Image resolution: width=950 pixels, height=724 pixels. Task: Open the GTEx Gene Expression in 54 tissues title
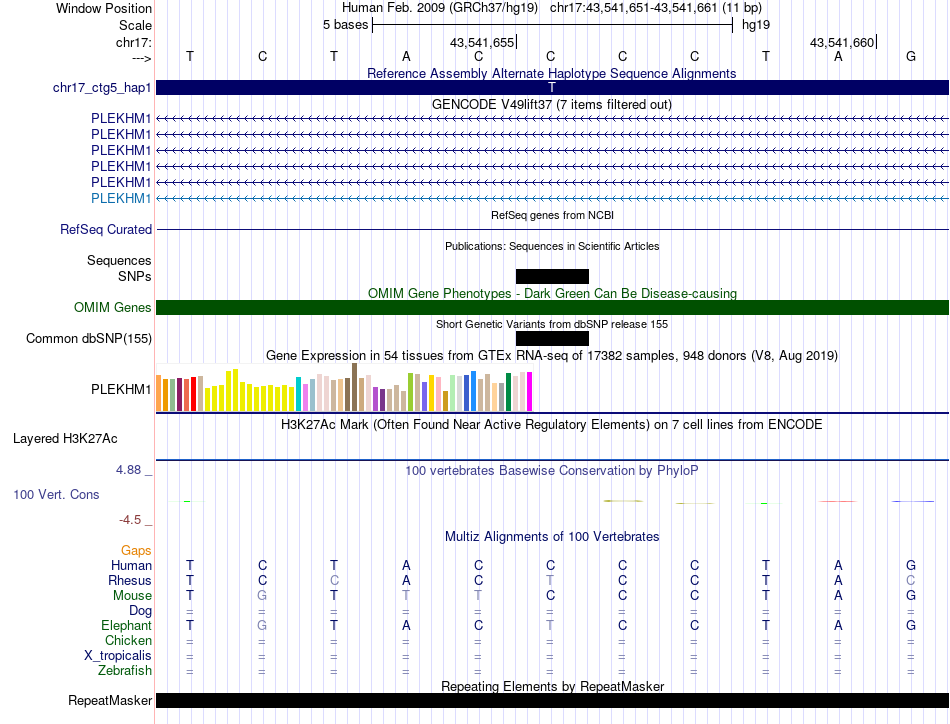point(552,356)
